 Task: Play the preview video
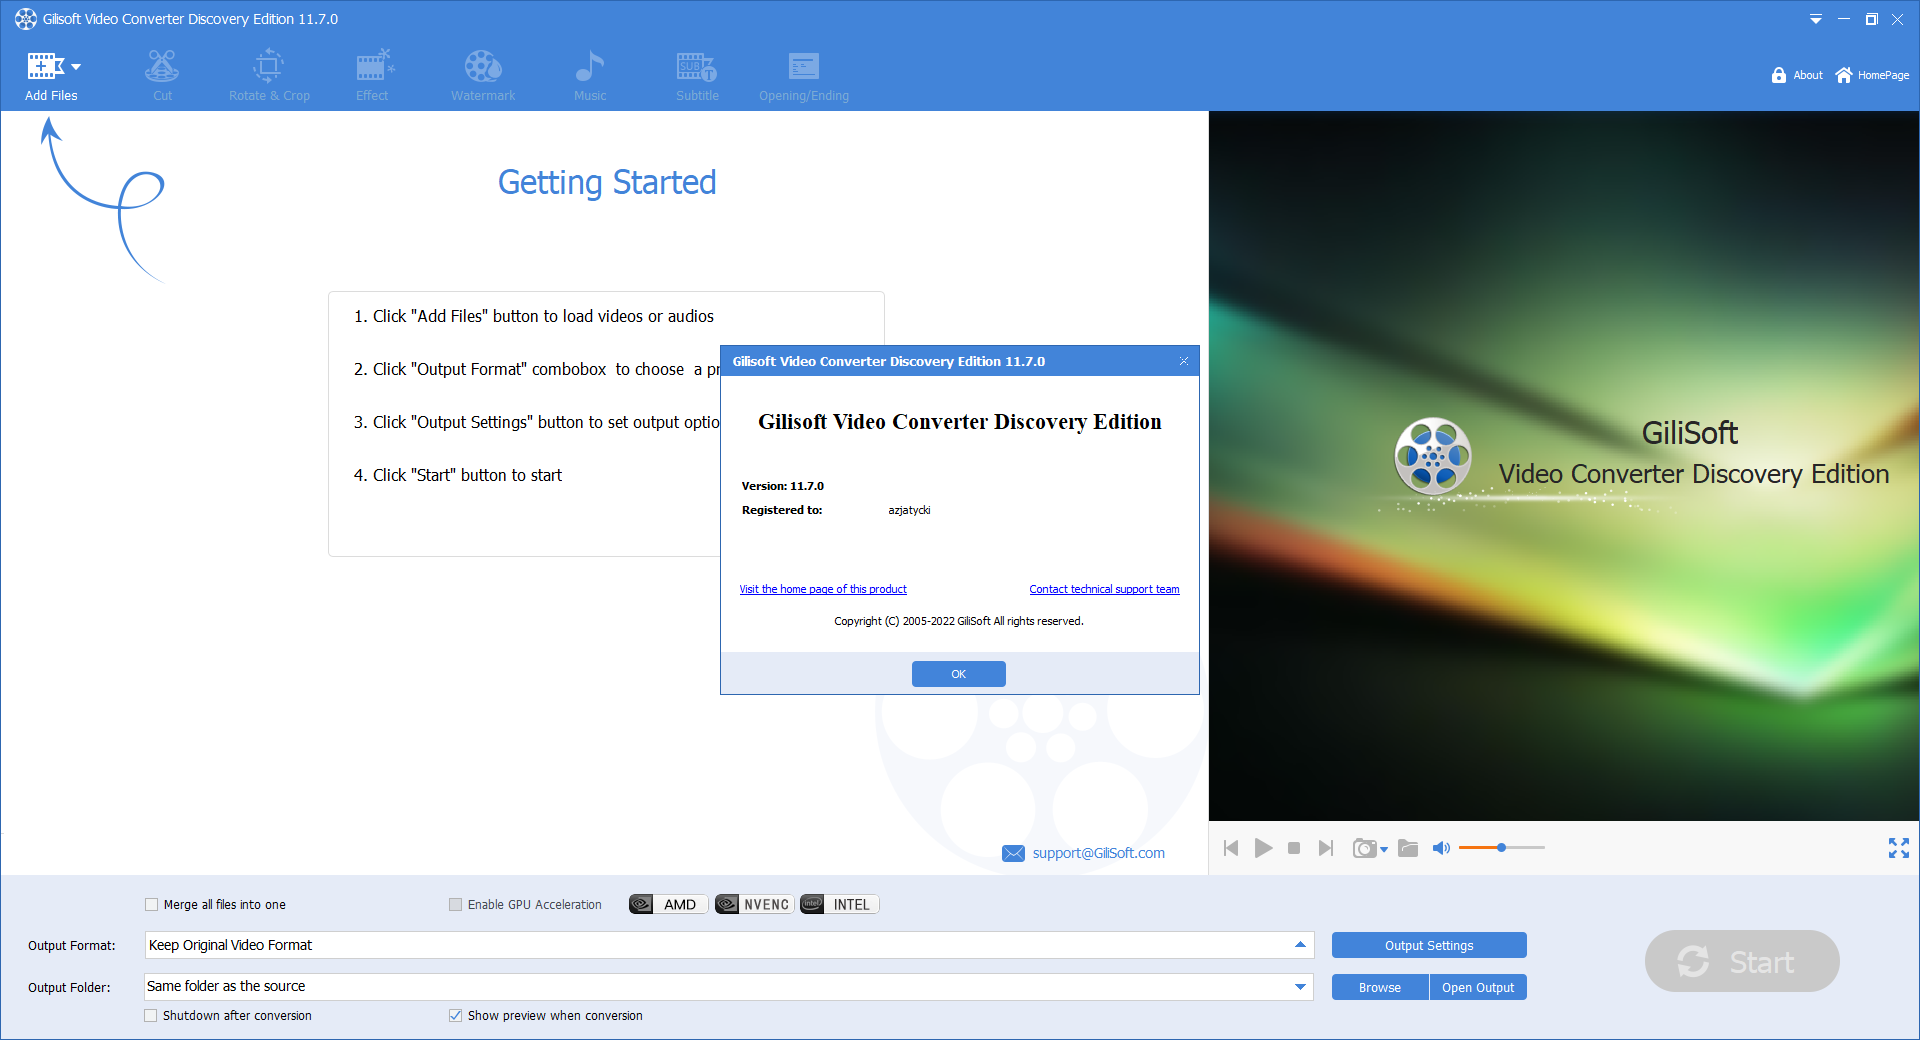pos(1264,848)
